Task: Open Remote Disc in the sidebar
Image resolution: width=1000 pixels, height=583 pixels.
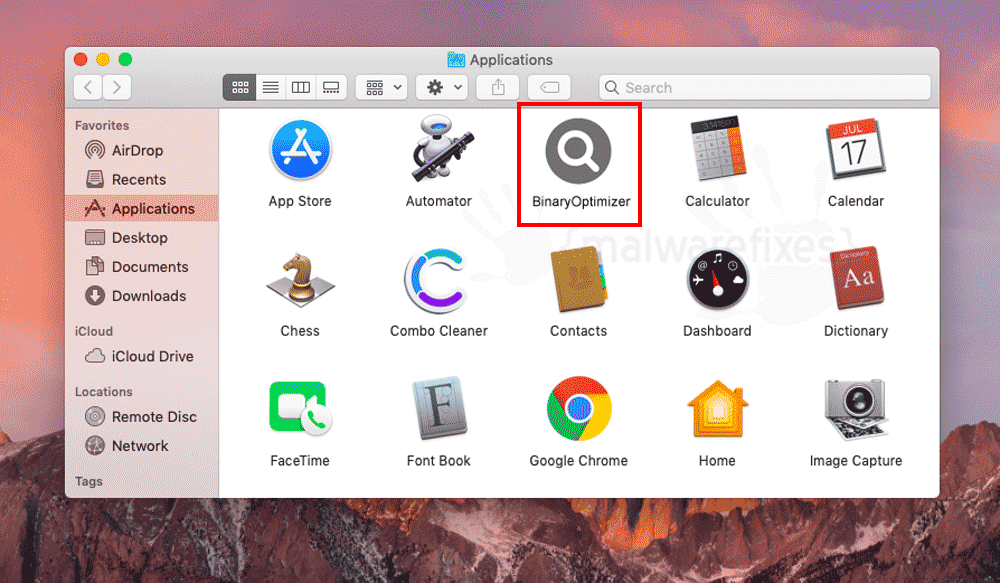Action: (x=142, y=417)
